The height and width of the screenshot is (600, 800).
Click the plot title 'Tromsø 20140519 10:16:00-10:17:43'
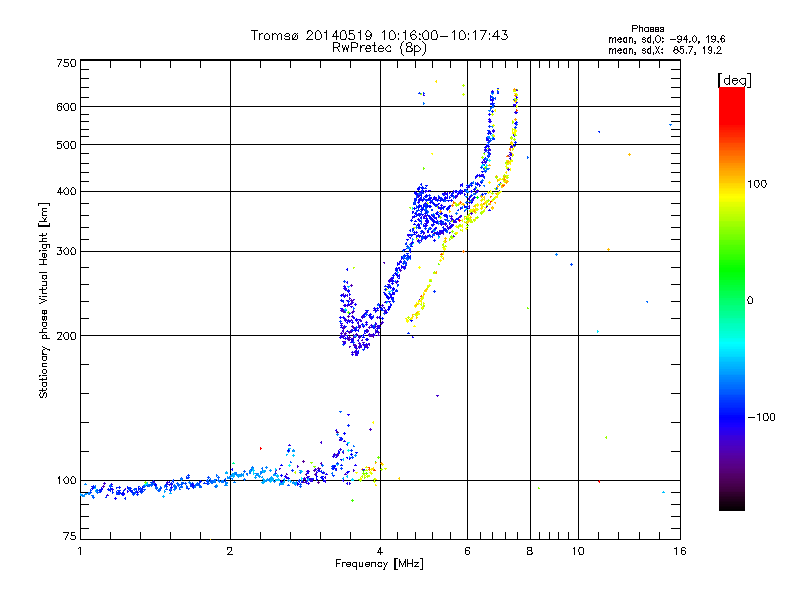point(379,35)
